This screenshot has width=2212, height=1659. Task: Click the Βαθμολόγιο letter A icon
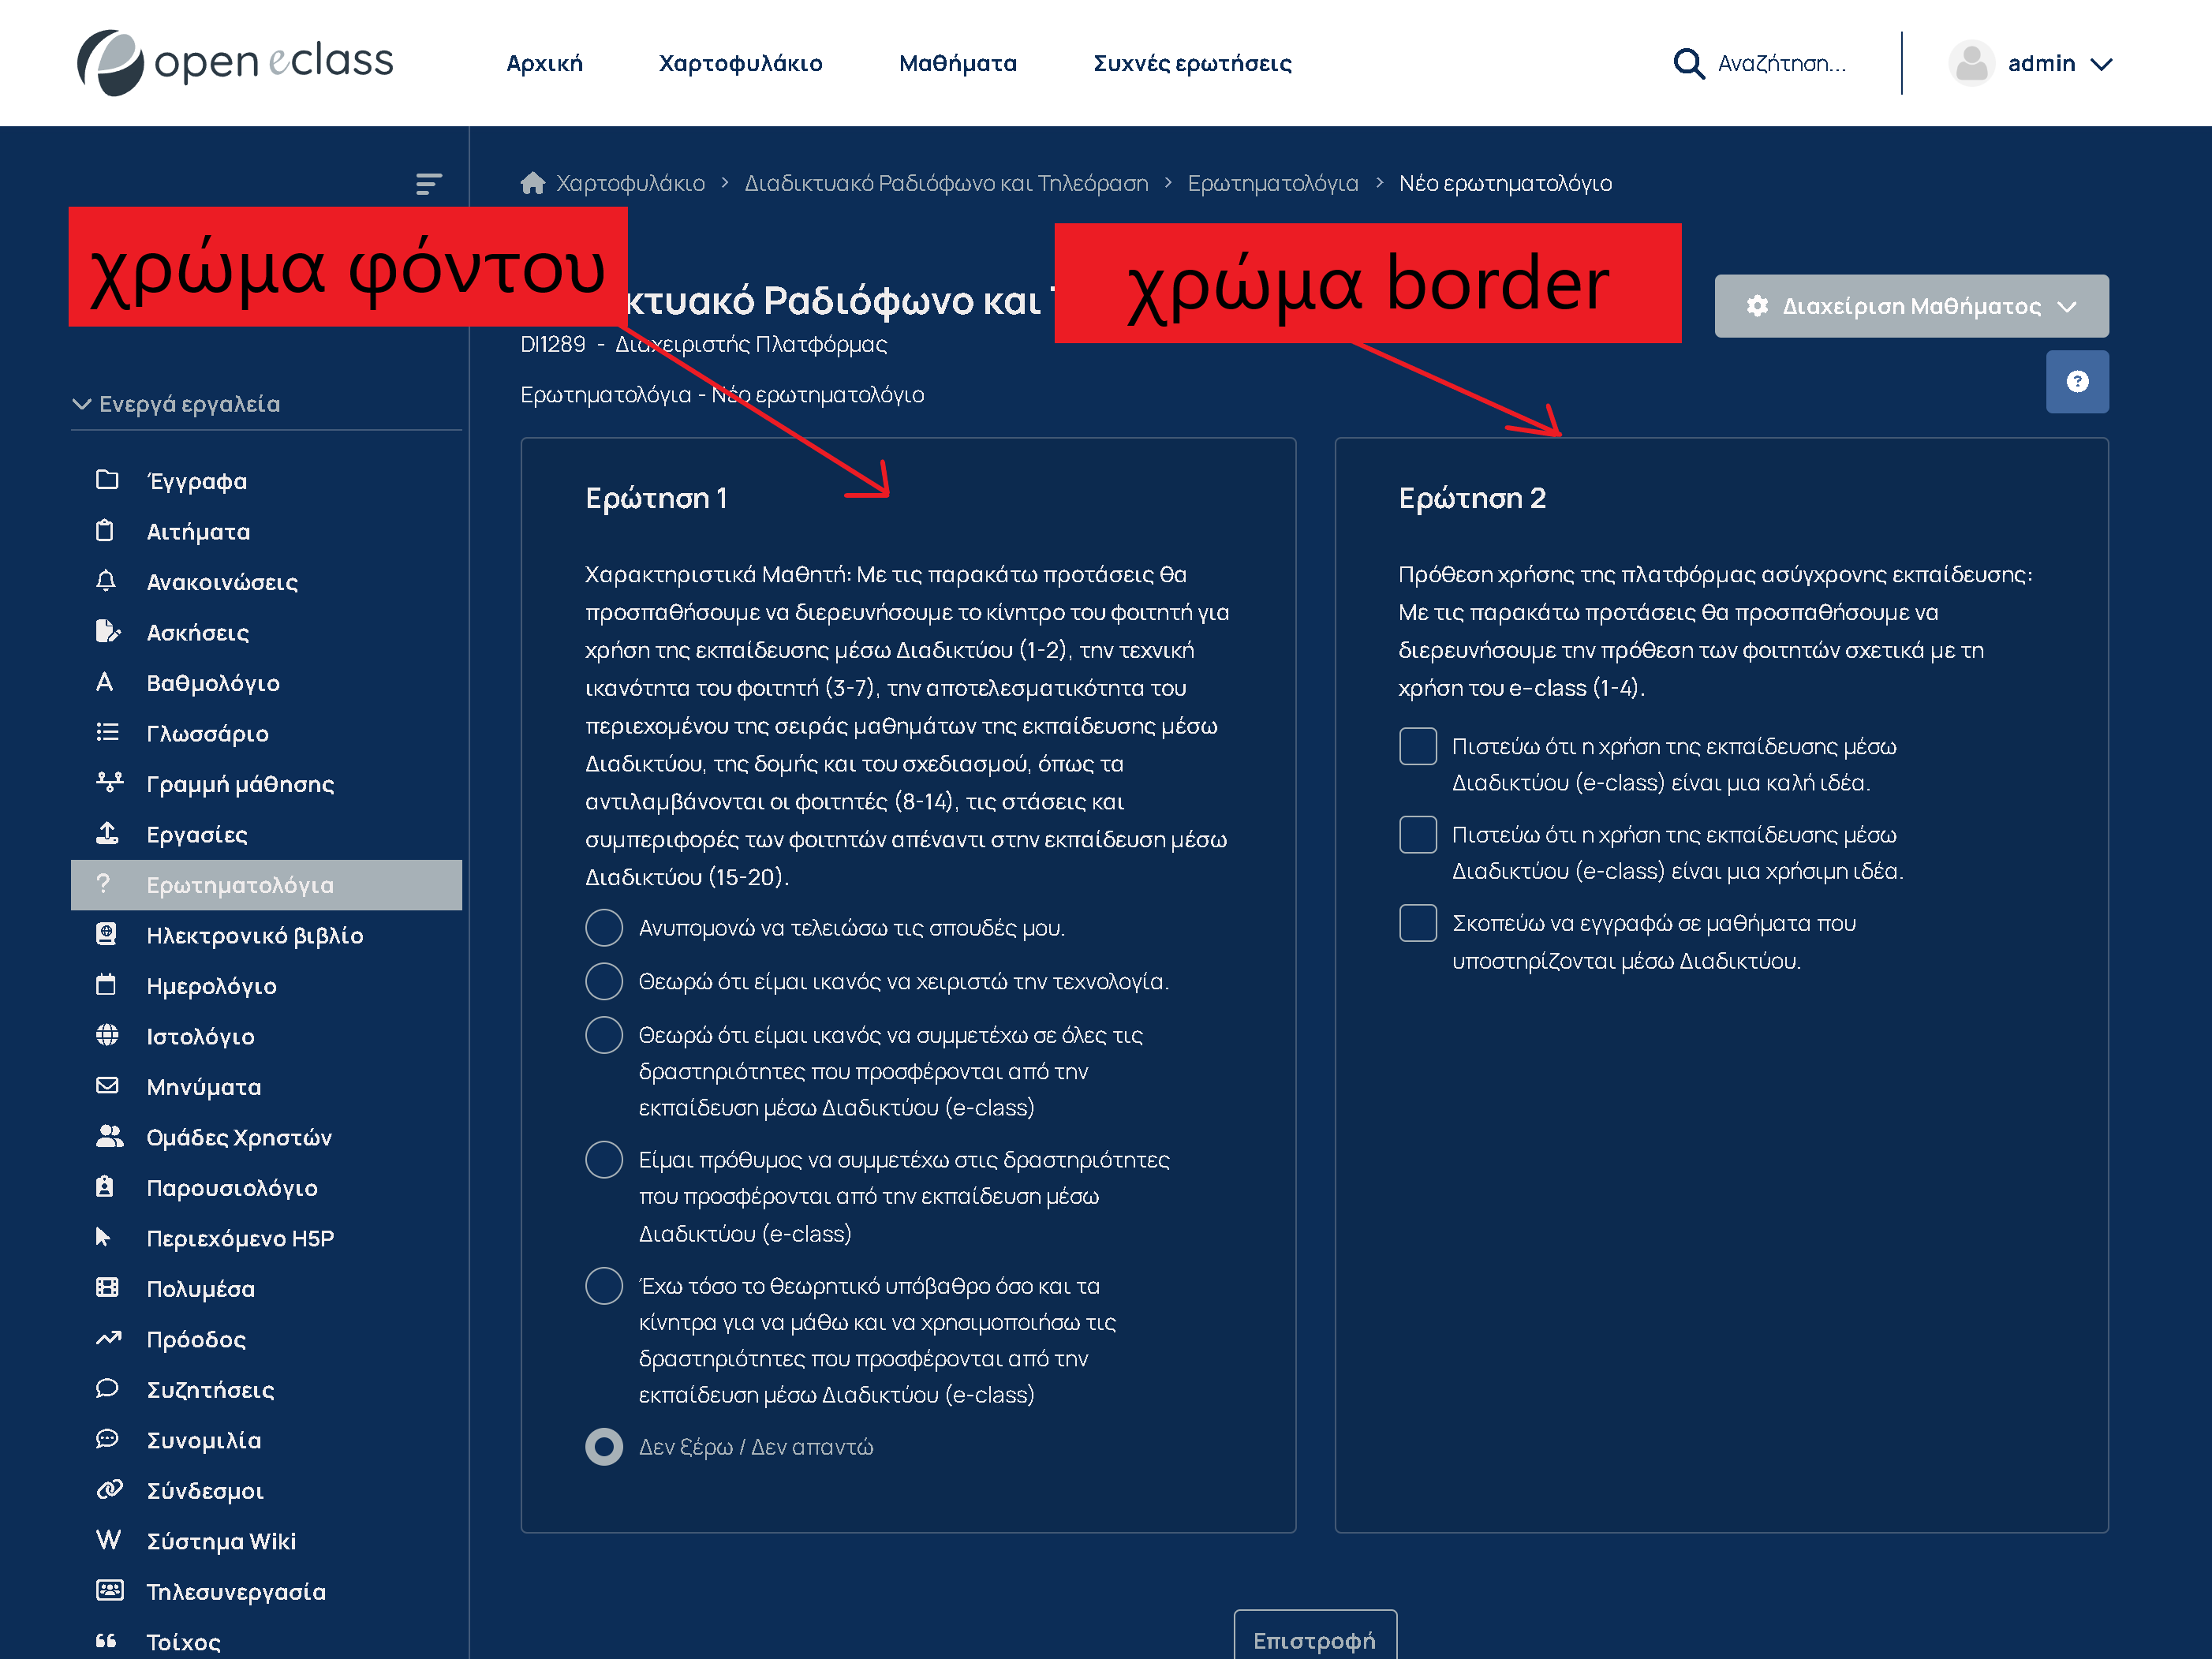(105, 682)
